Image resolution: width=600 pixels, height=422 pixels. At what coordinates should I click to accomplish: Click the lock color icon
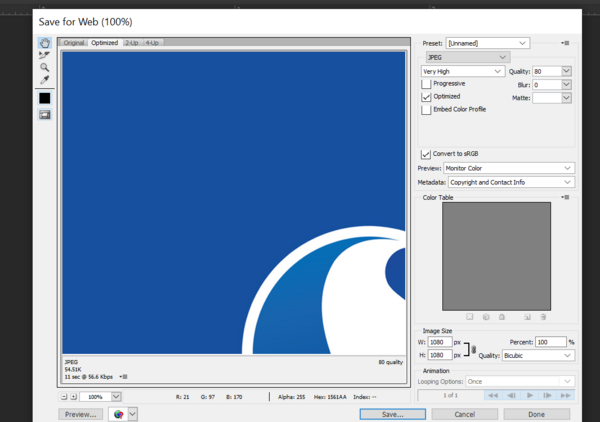[x=502, y=317]
